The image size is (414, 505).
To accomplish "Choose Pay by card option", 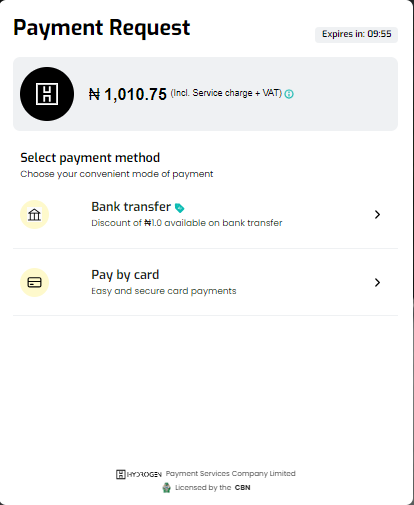I will point(205,282).
